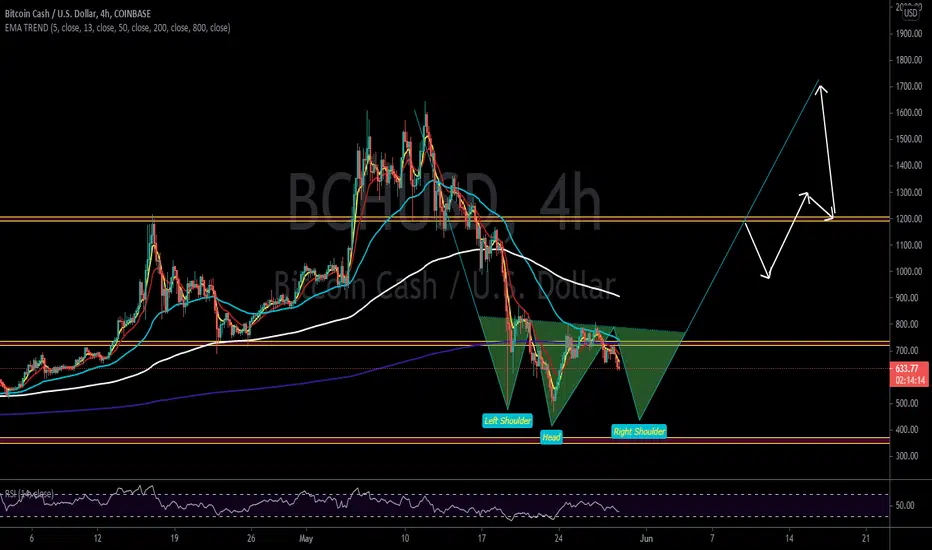
Task: Click the 1300.00 price axis label
Action: [x=909, y=193]
